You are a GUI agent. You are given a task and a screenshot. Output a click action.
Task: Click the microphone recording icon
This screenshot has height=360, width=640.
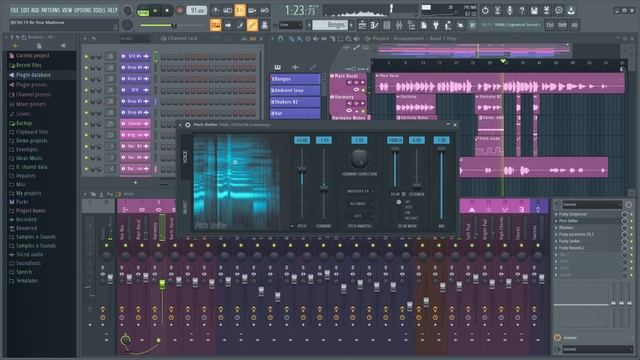pos(510,10)
